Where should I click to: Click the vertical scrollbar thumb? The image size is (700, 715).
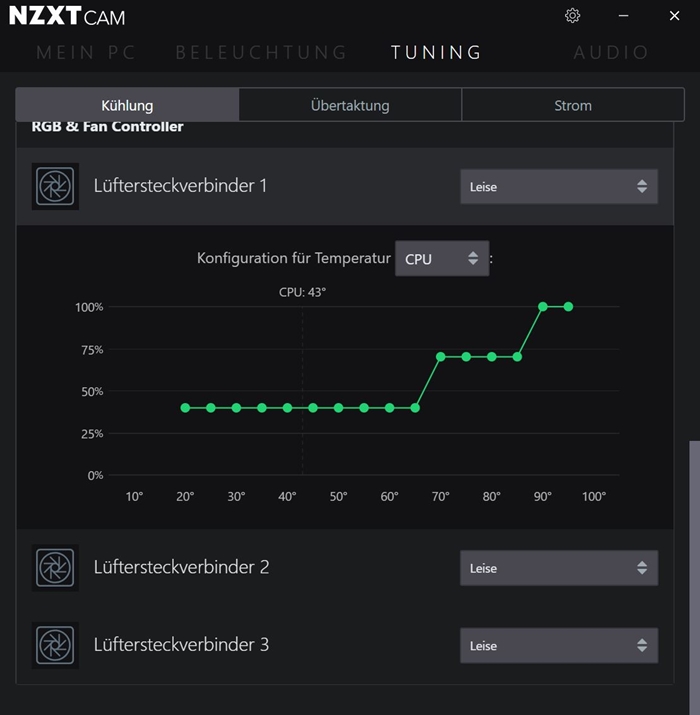coord(694,577)
